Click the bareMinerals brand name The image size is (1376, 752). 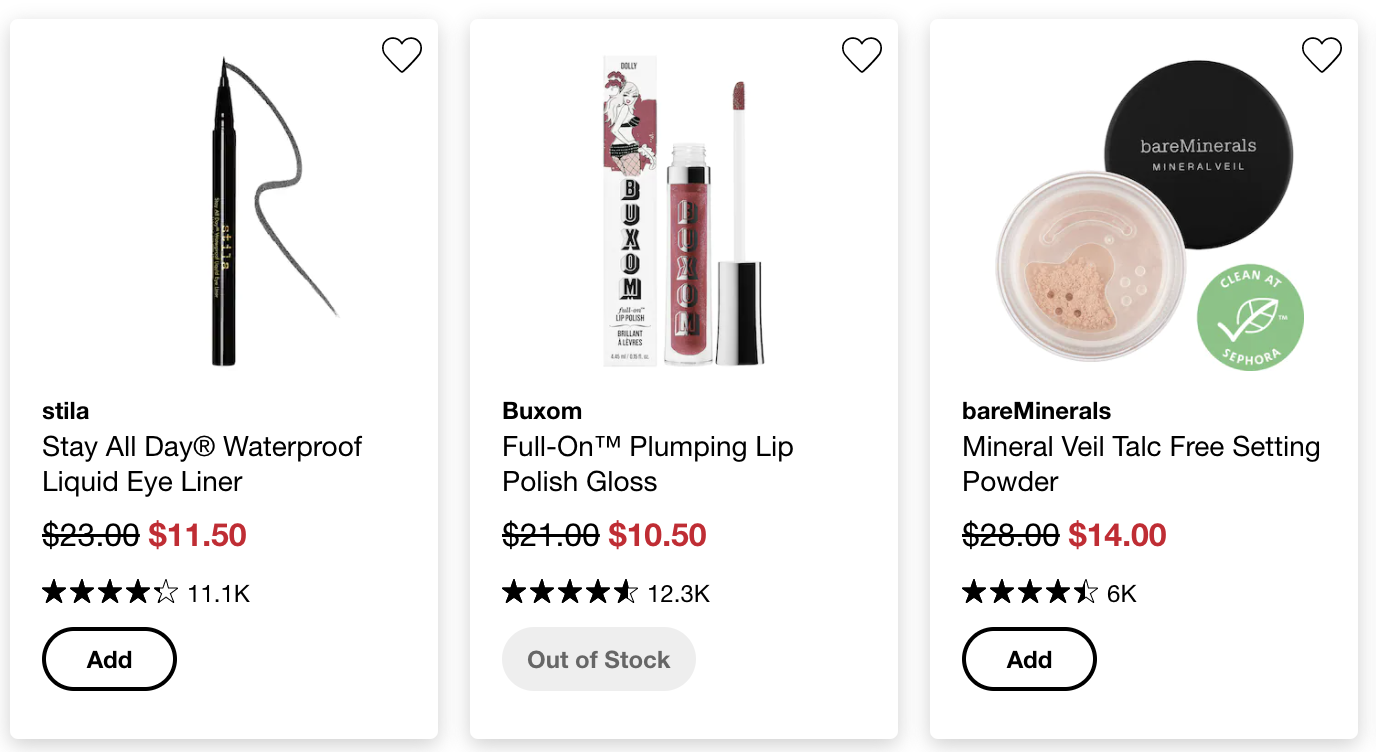click(1036, 411)
